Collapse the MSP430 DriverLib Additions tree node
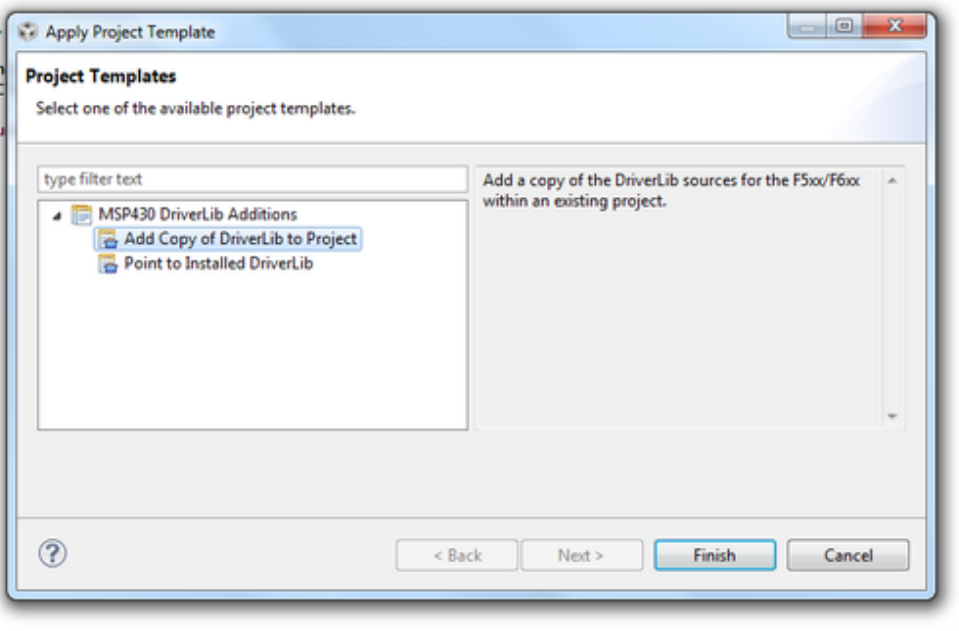 click(x=59, y=215)
